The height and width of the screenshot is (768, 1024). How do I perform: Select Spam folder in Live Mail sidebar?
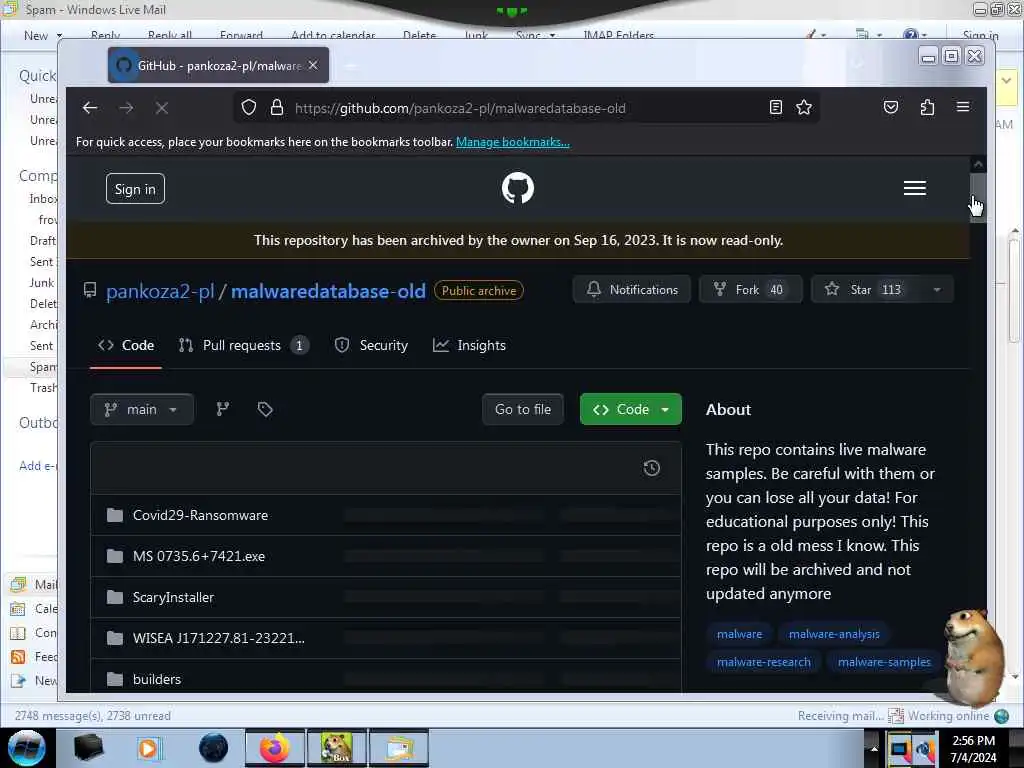(x=42, y=367)
